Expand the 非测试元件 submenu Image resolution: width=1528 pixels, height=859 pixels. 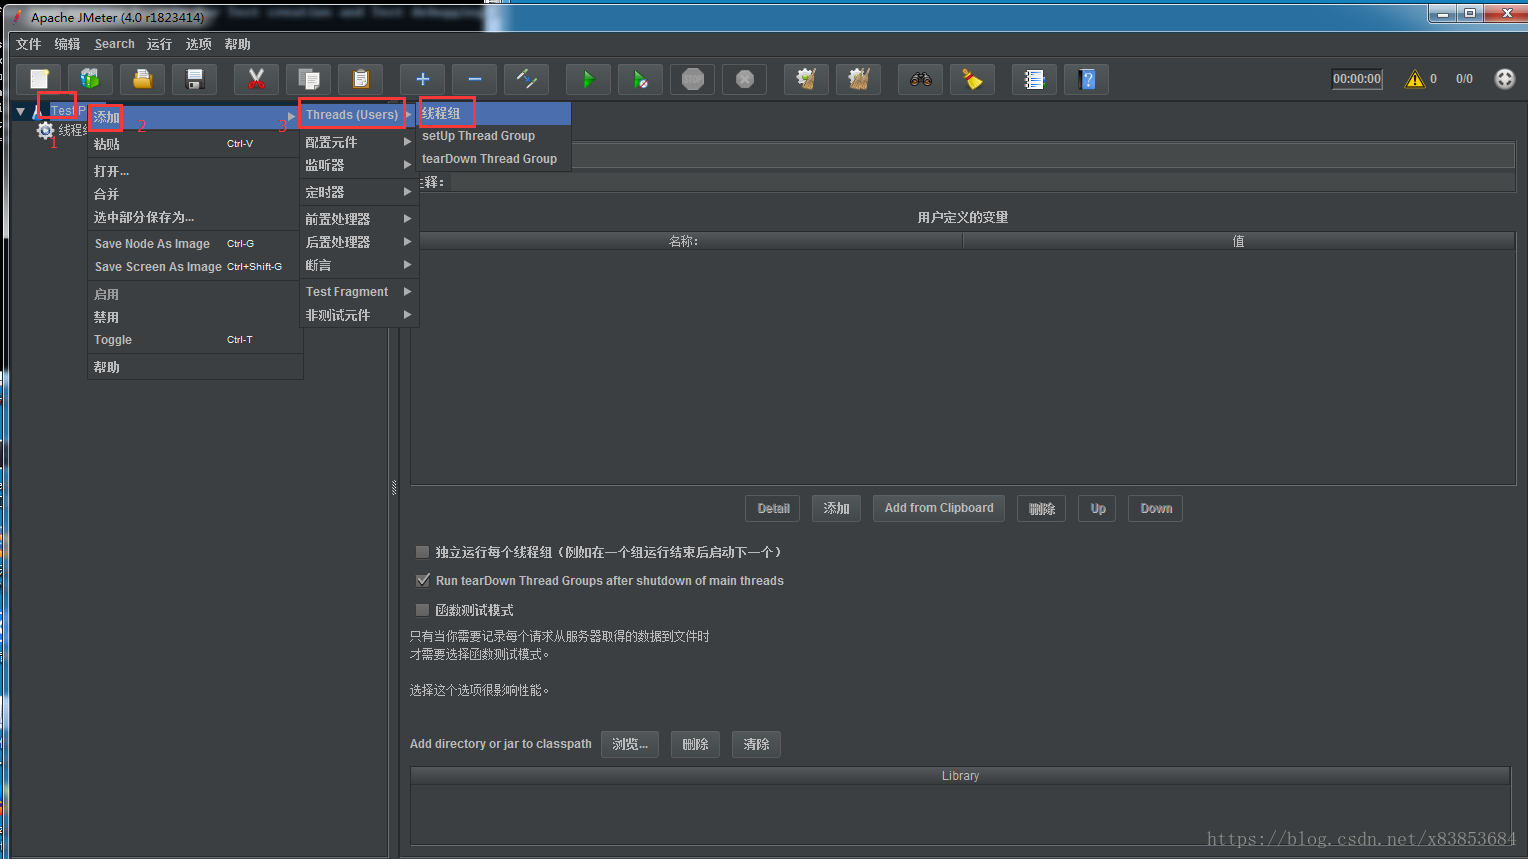[x=358, y=315]
